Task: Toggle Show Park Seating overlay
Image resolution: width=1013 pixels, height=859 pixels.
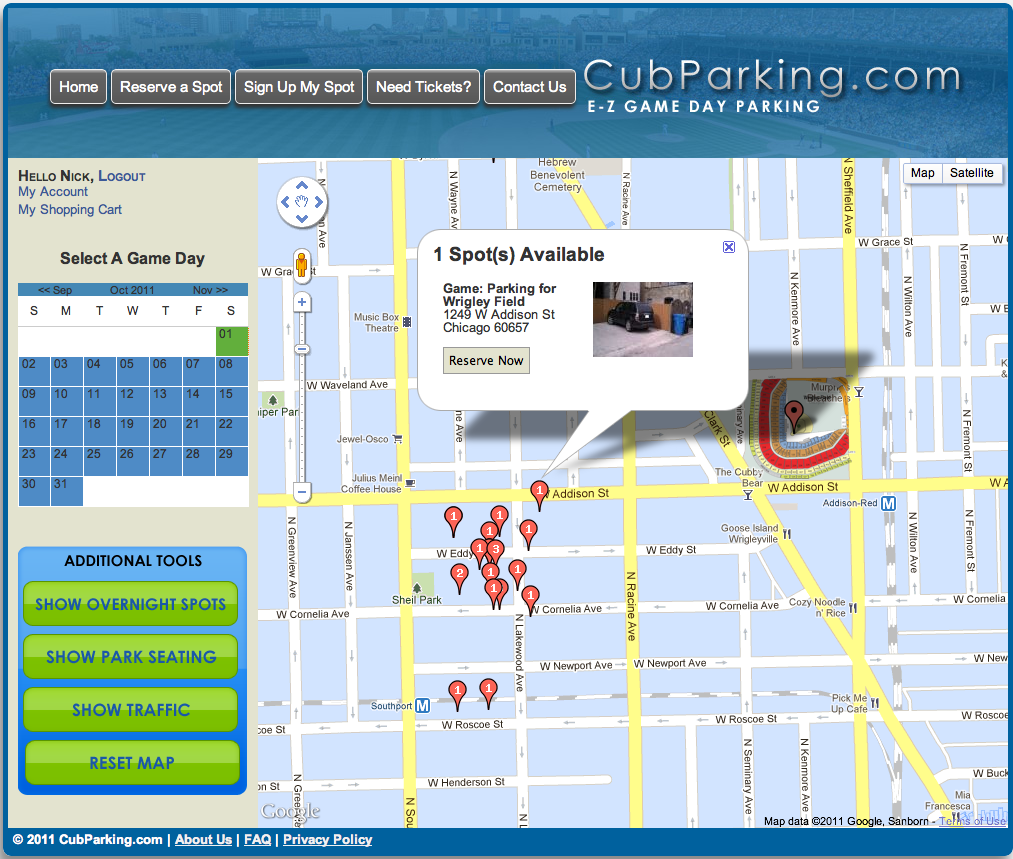Action: click(131, 657)
